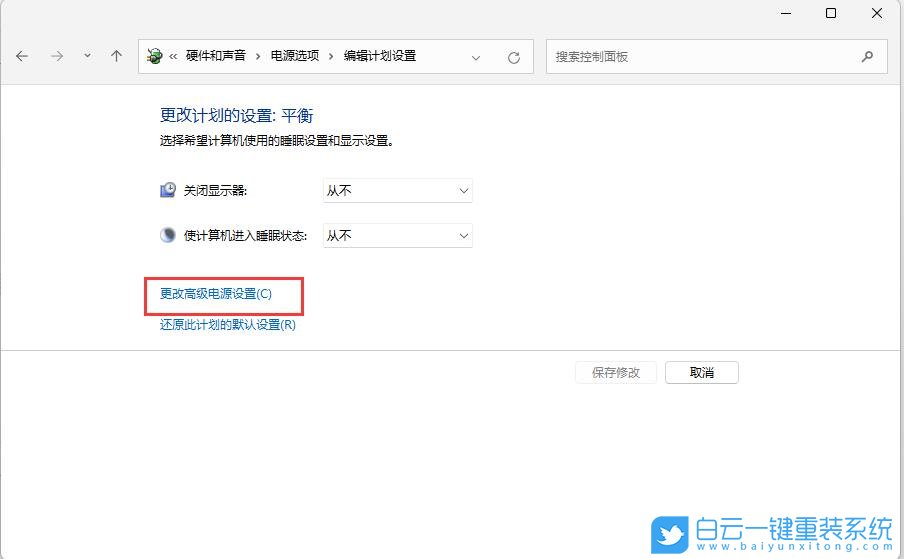Refresh the control panel page
904x559 pixels.
click(x=514, y=57)
